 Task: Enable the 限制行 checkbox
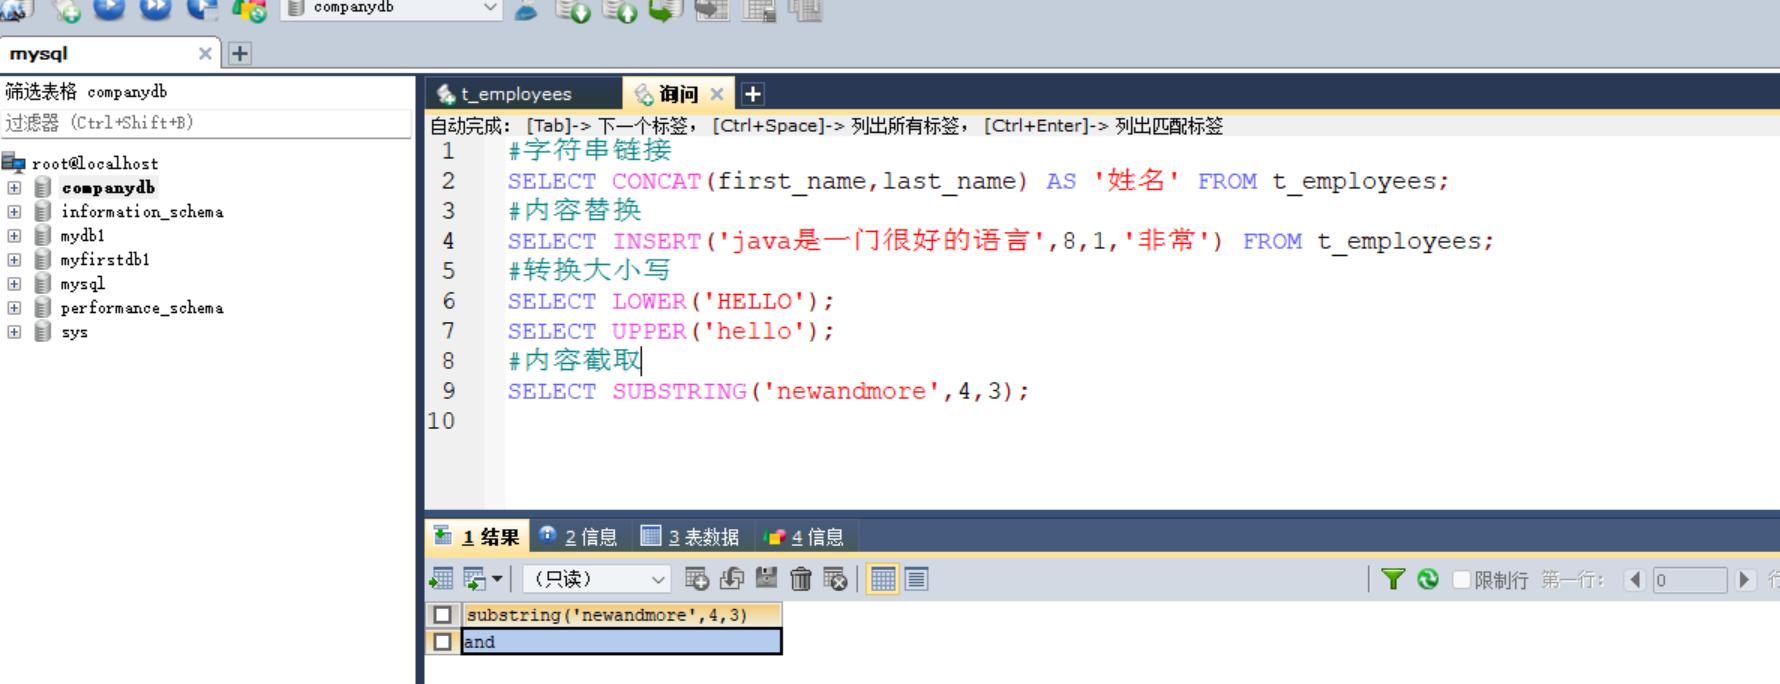(1461, 580)
